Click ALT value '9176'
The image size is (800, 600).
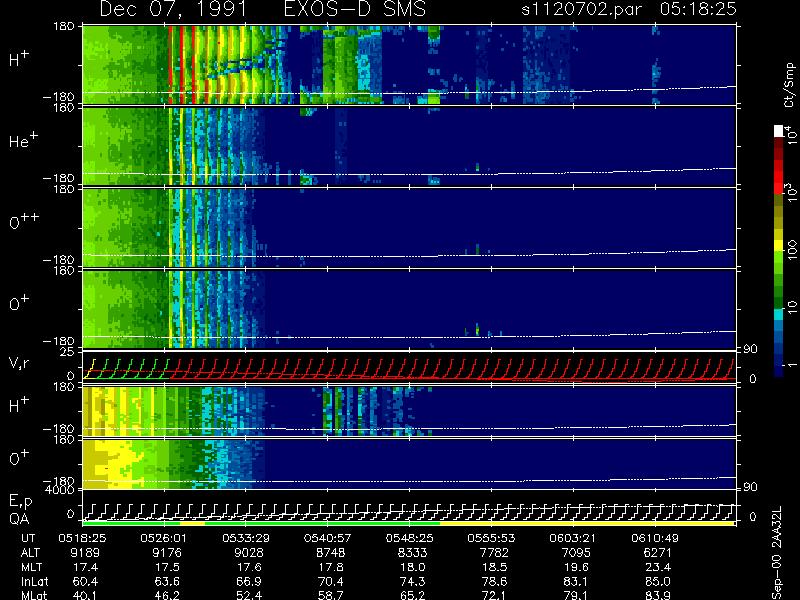167,553
